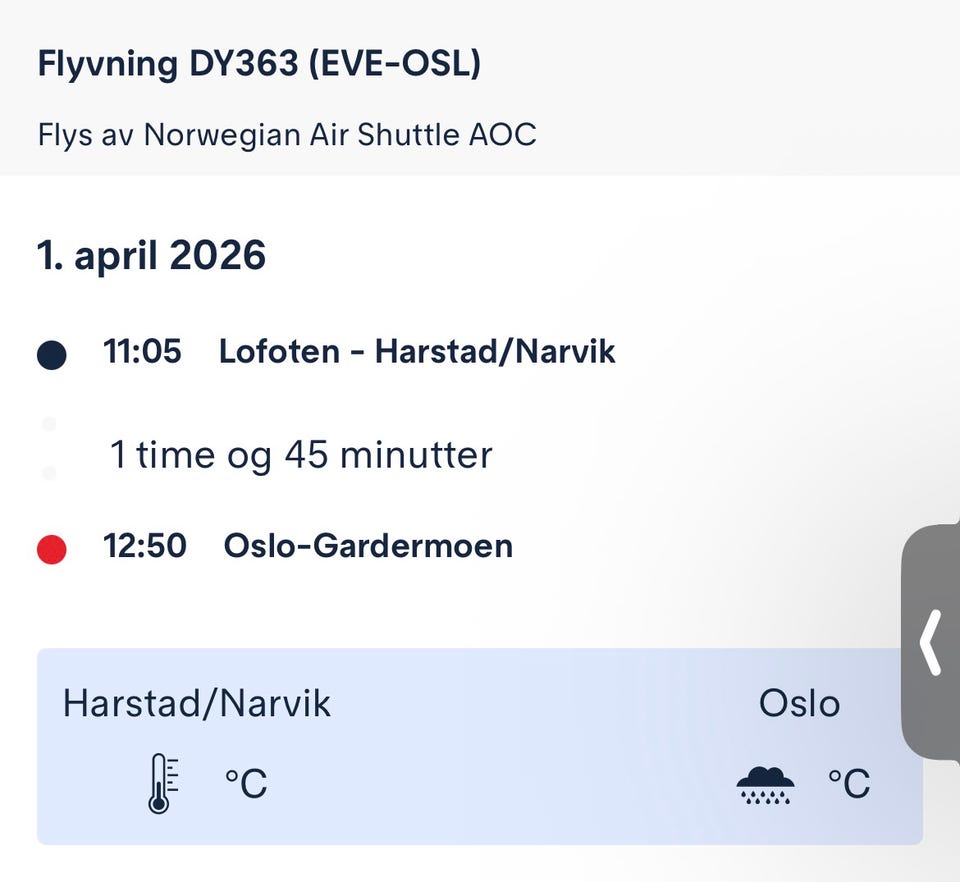Click the upper gray dot above the duration

click(x=49, y=424)
